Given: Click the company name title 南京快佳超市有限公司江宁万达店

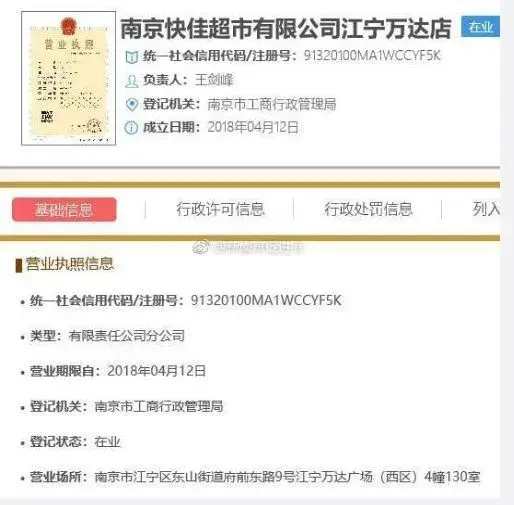Looking at the screenshot, I should click(x=286, y=29).
